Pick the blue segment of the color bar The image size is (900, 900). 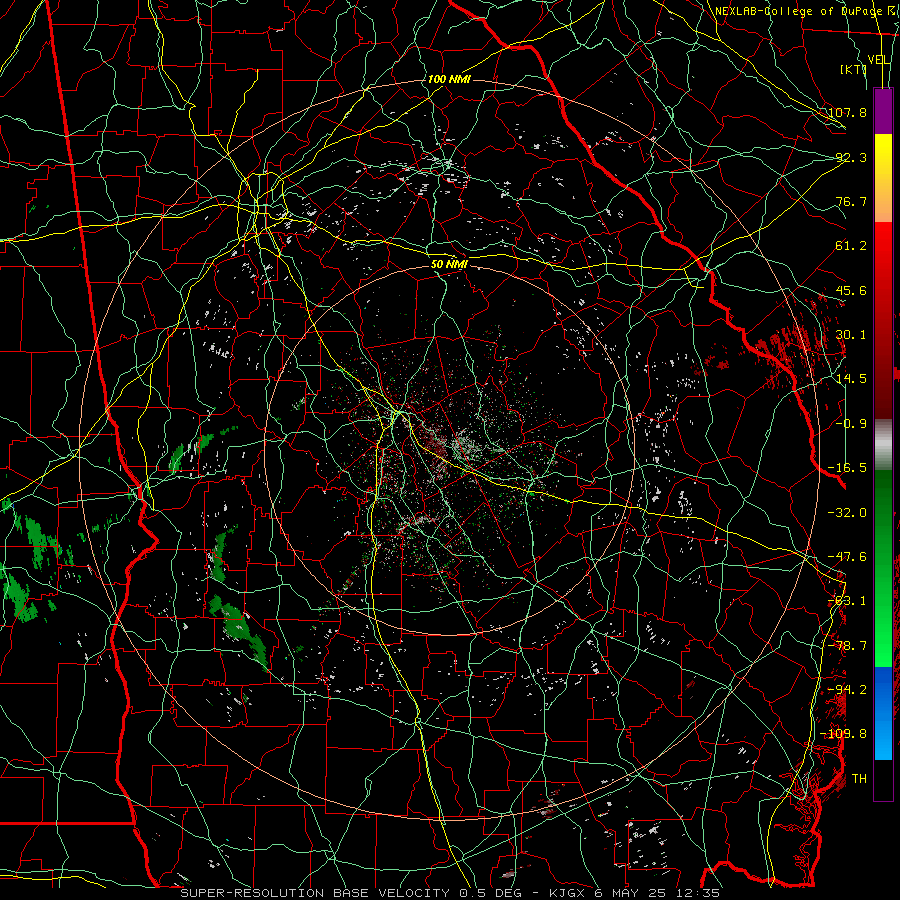[x=883, y=713]
